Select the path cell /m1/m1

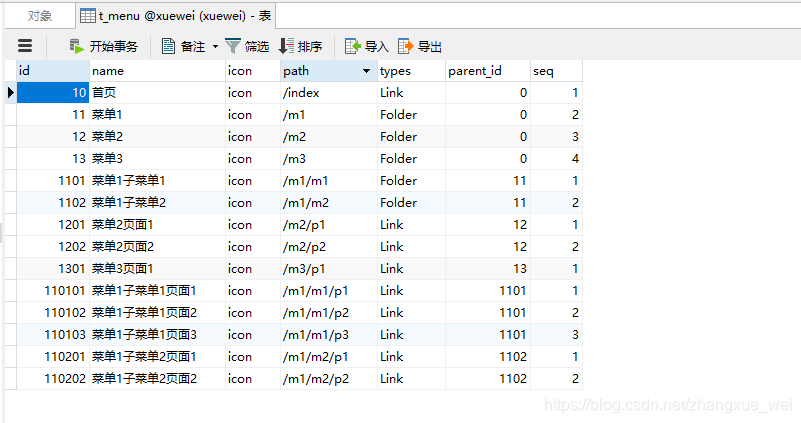click(x=329, y=180)
